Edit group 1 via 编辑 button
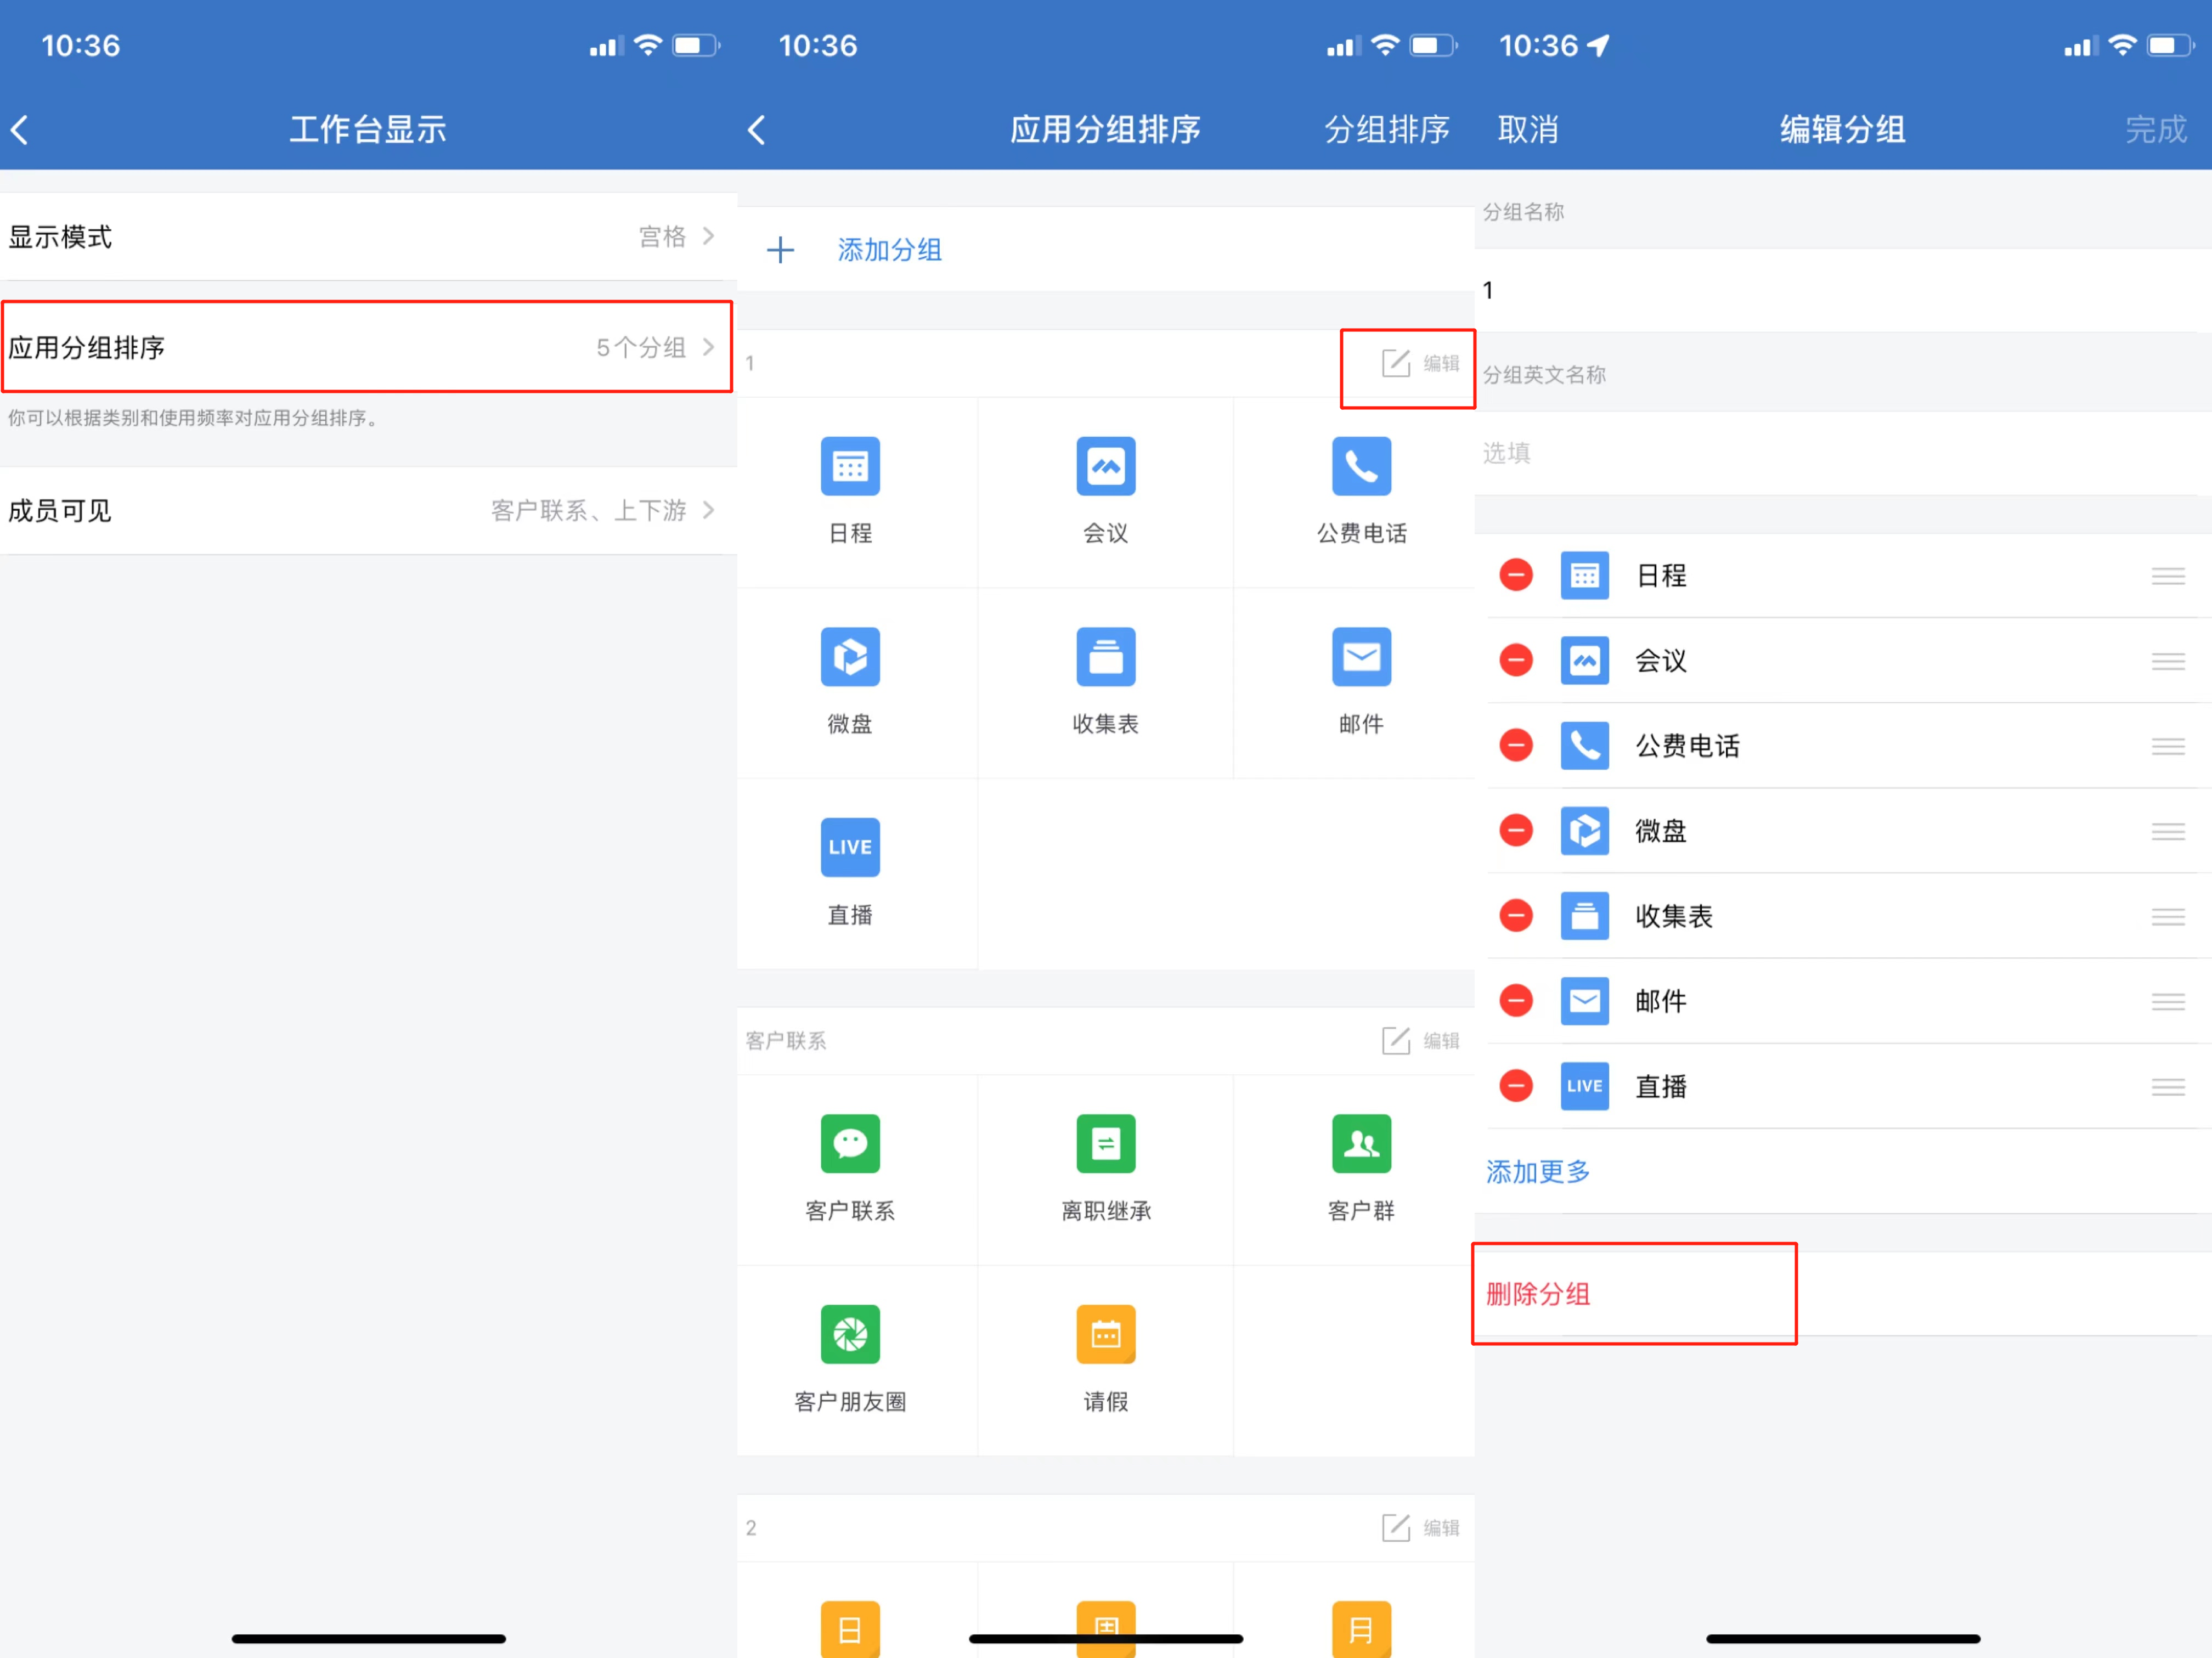Viewport: 2212px width, 1658px height. pyautogui.click(x=1420, y=363)
